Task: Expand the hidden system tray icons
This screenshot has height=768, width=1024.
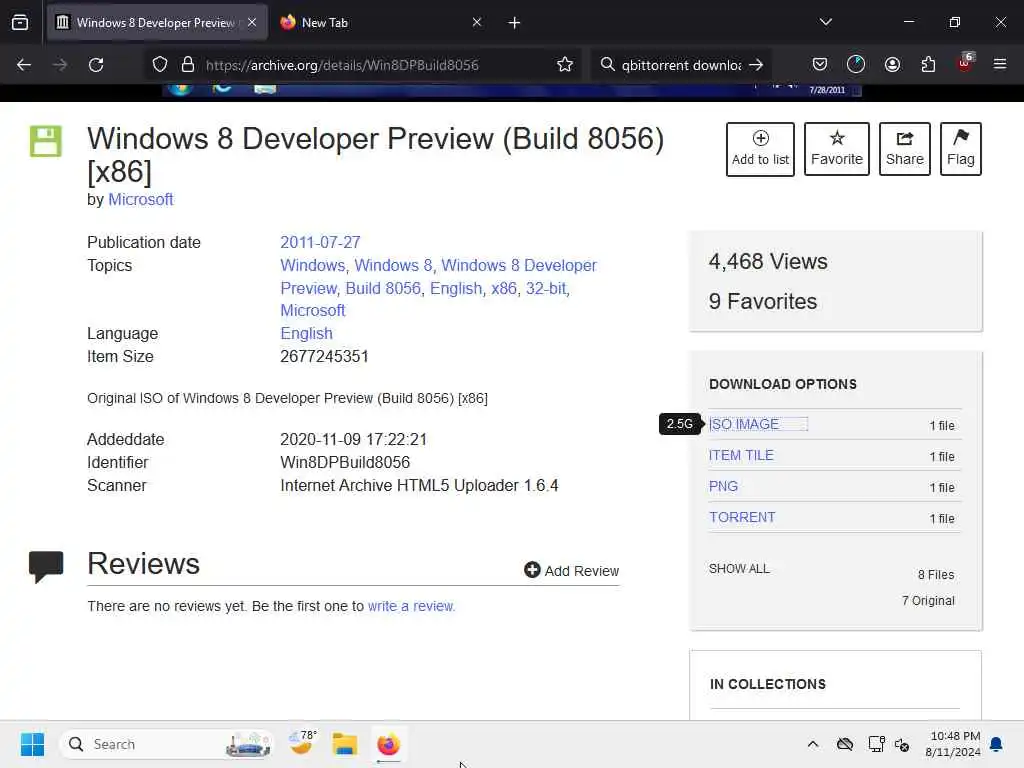Action: (x=813, y=744)
